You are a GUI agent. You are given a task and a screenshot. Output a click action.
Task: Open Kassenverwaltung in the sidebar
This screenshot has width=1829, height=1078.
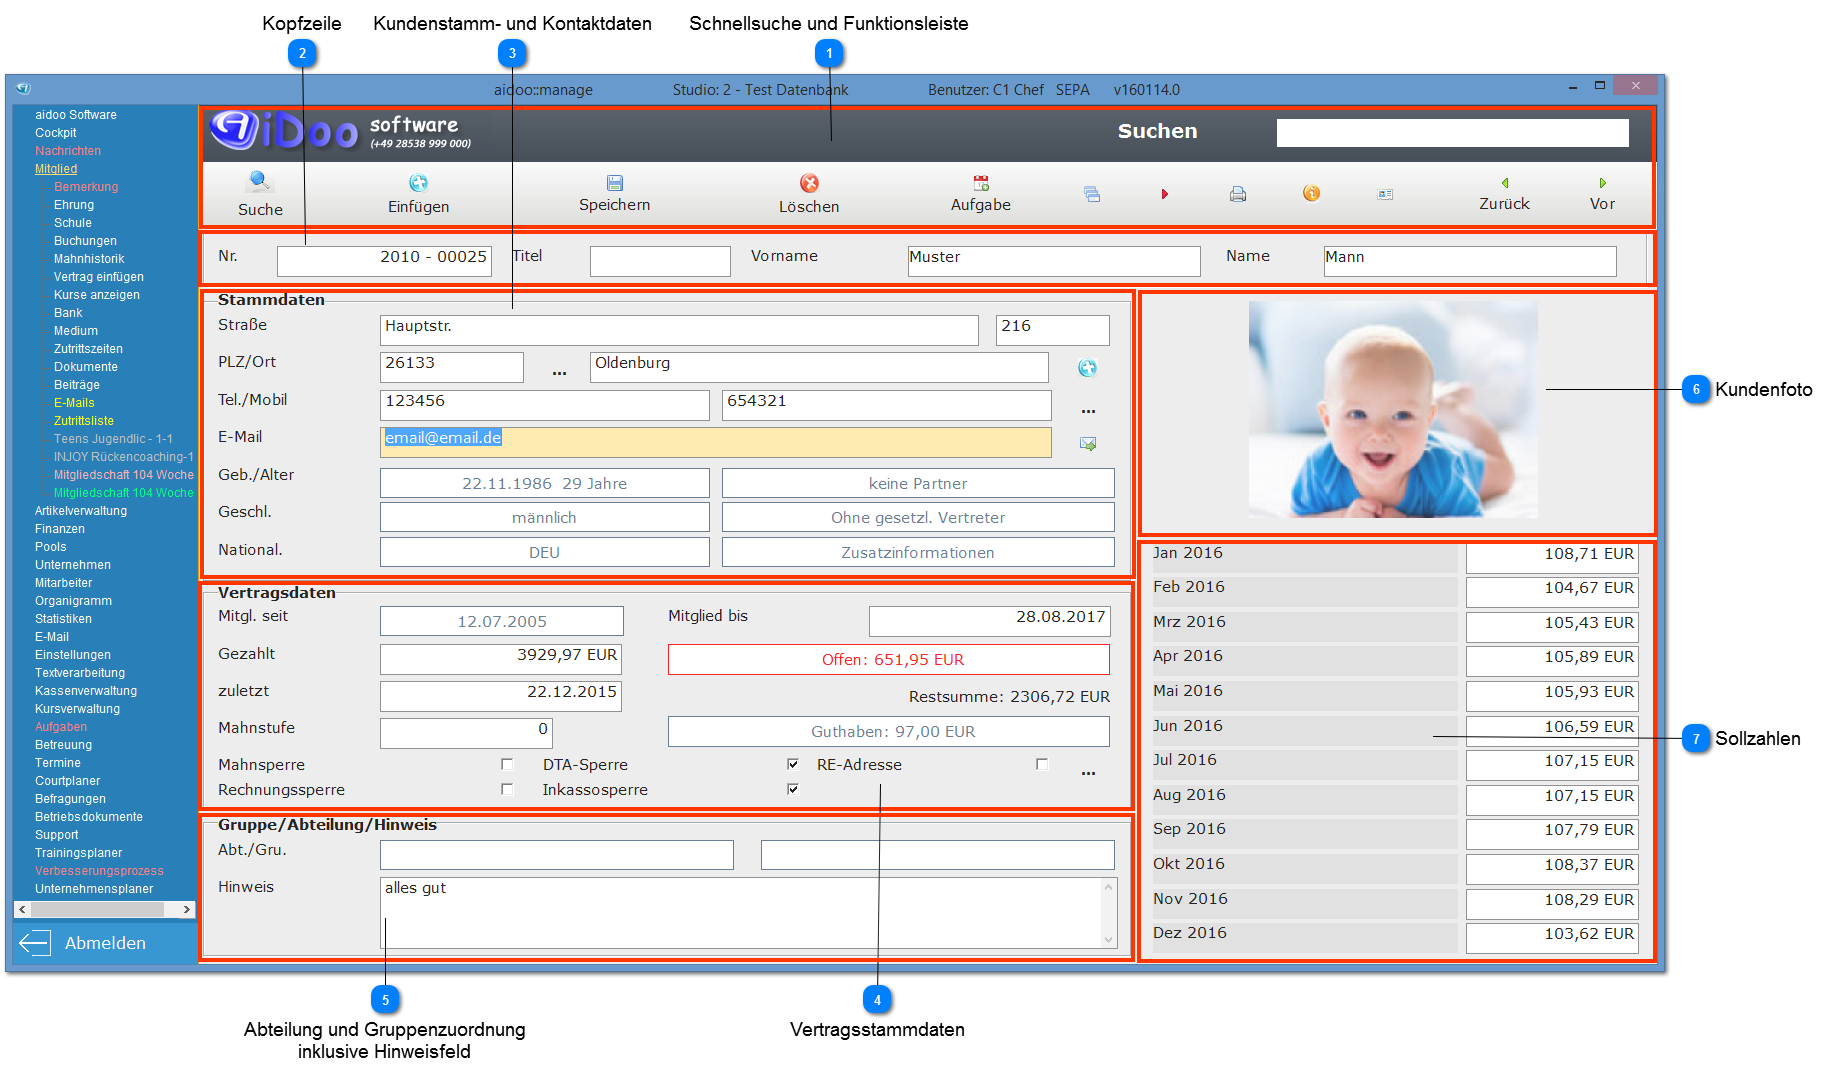(x=86, y=691)
